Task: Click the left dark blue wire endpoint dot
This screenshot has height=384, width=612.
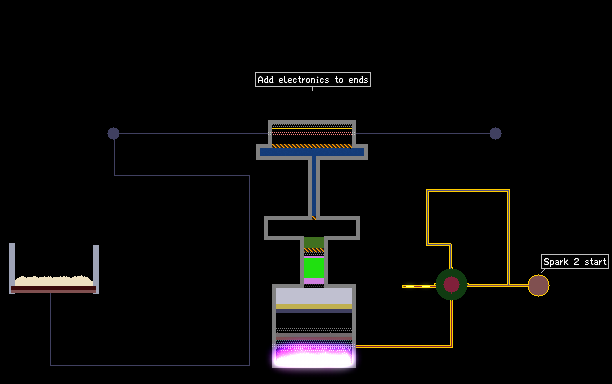Action: [113, 133]
